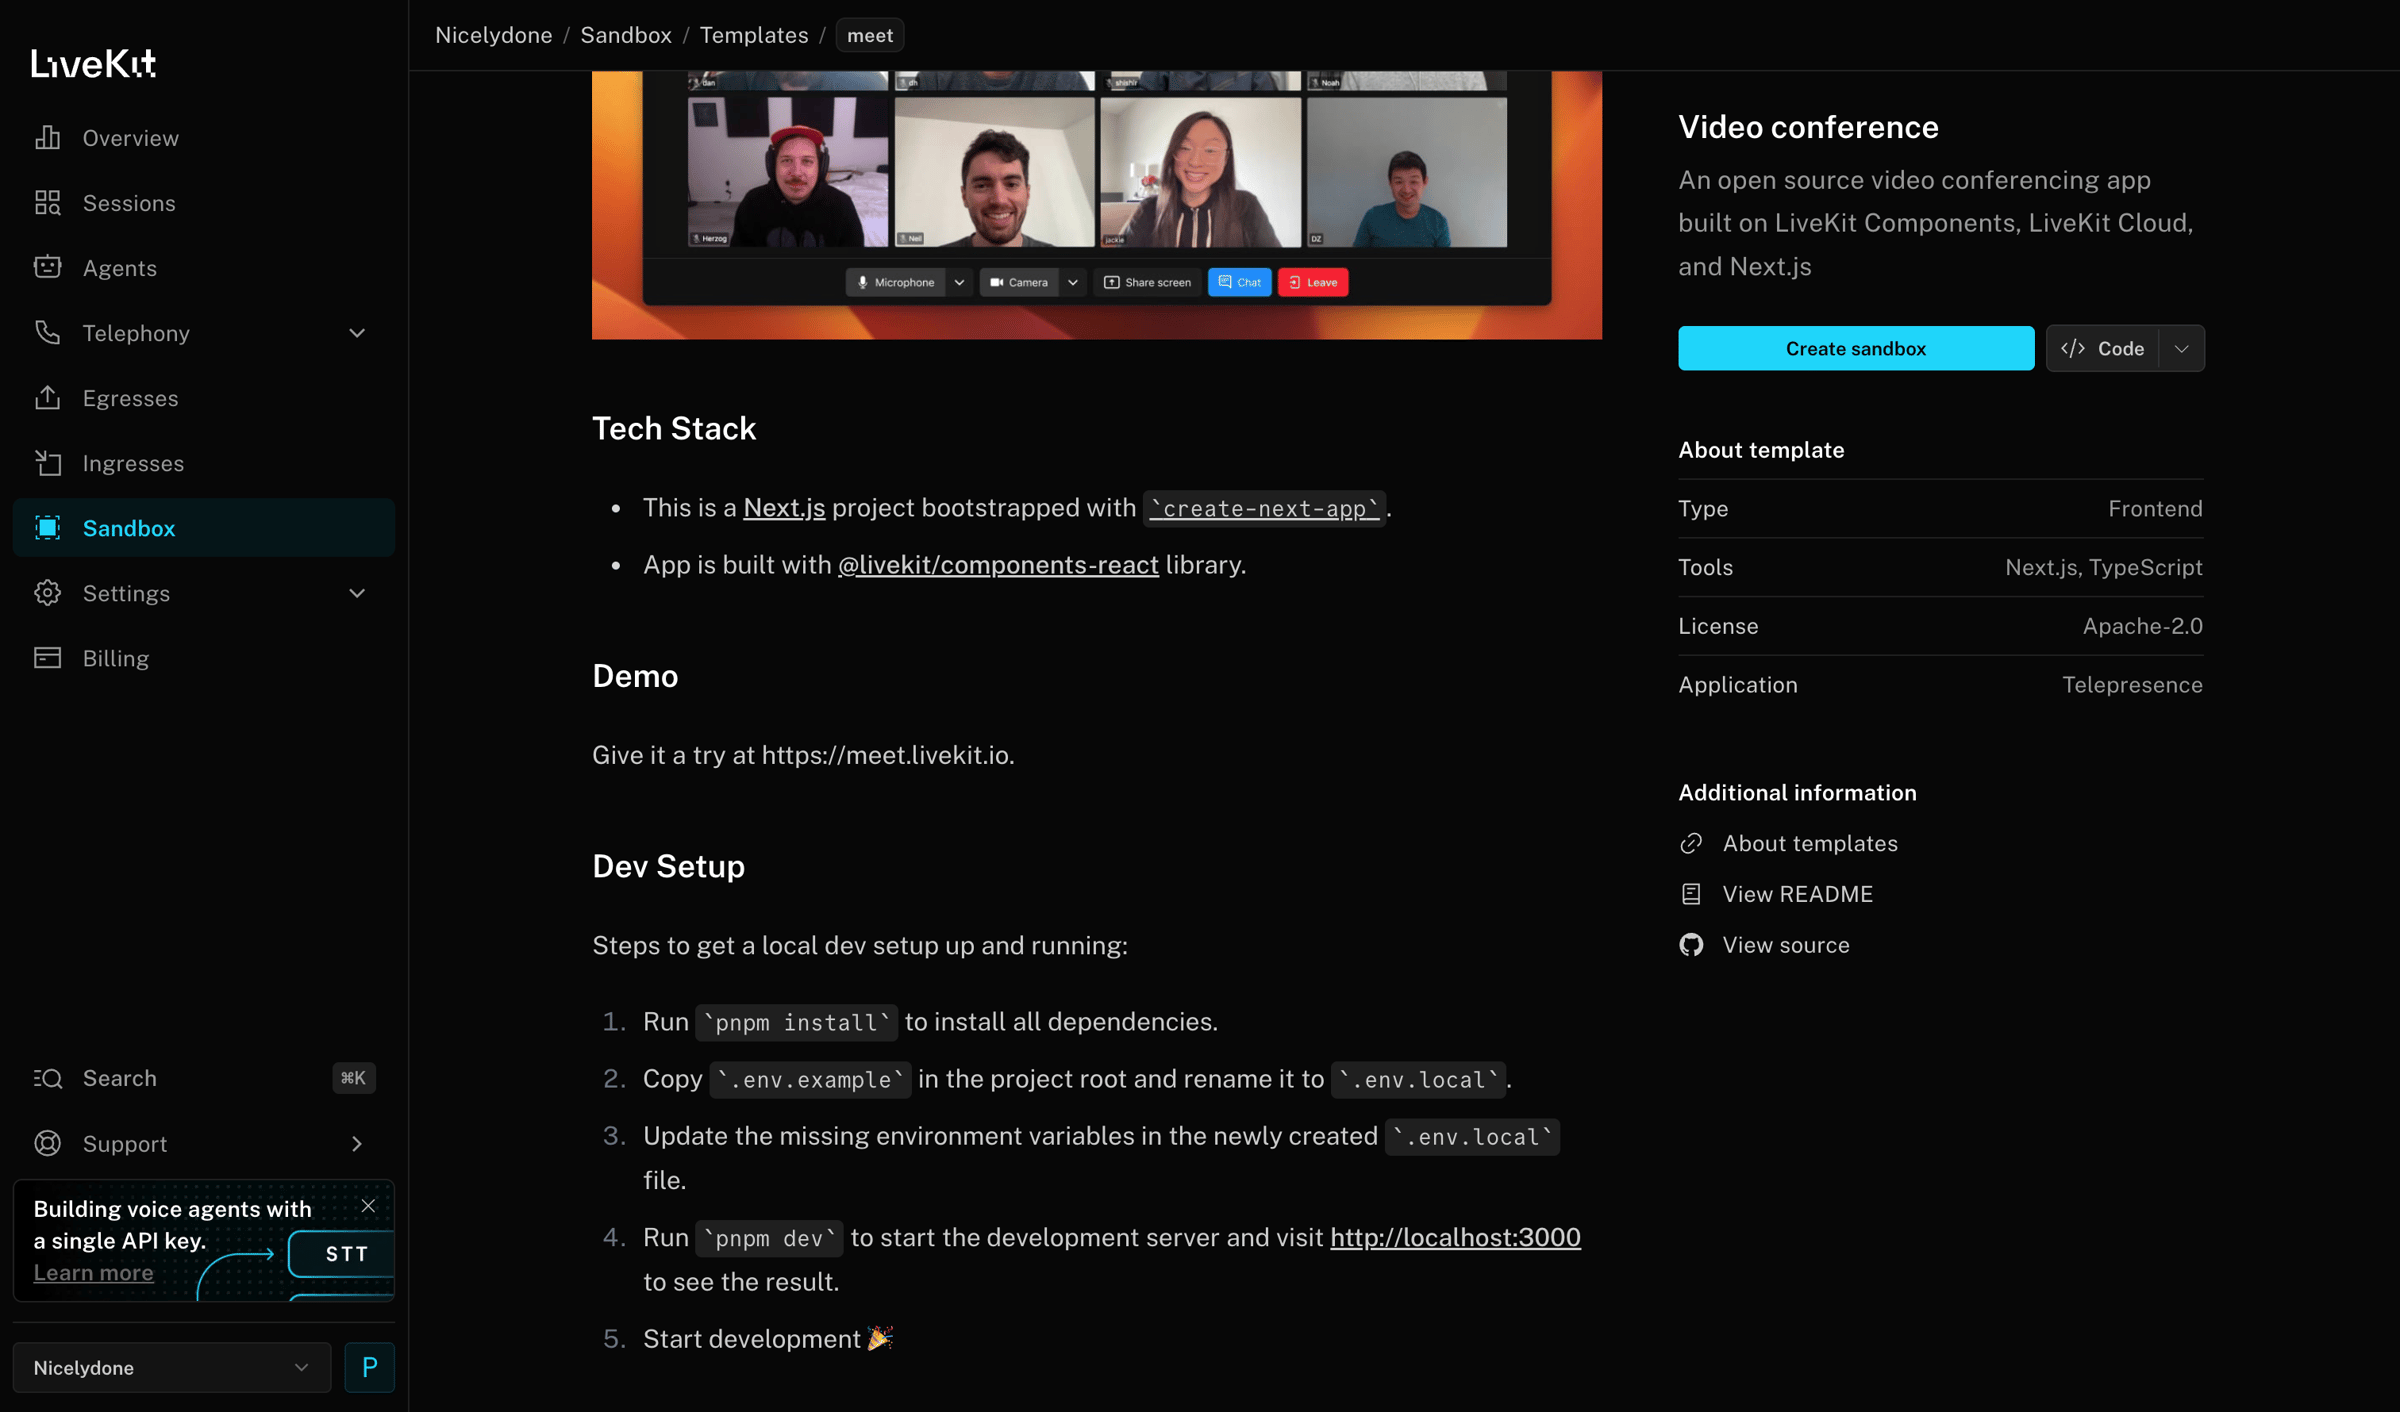The height and width of the screenshot is (1412, 2400).
Task: Click the Demo heading
Action: coord(635,676)
